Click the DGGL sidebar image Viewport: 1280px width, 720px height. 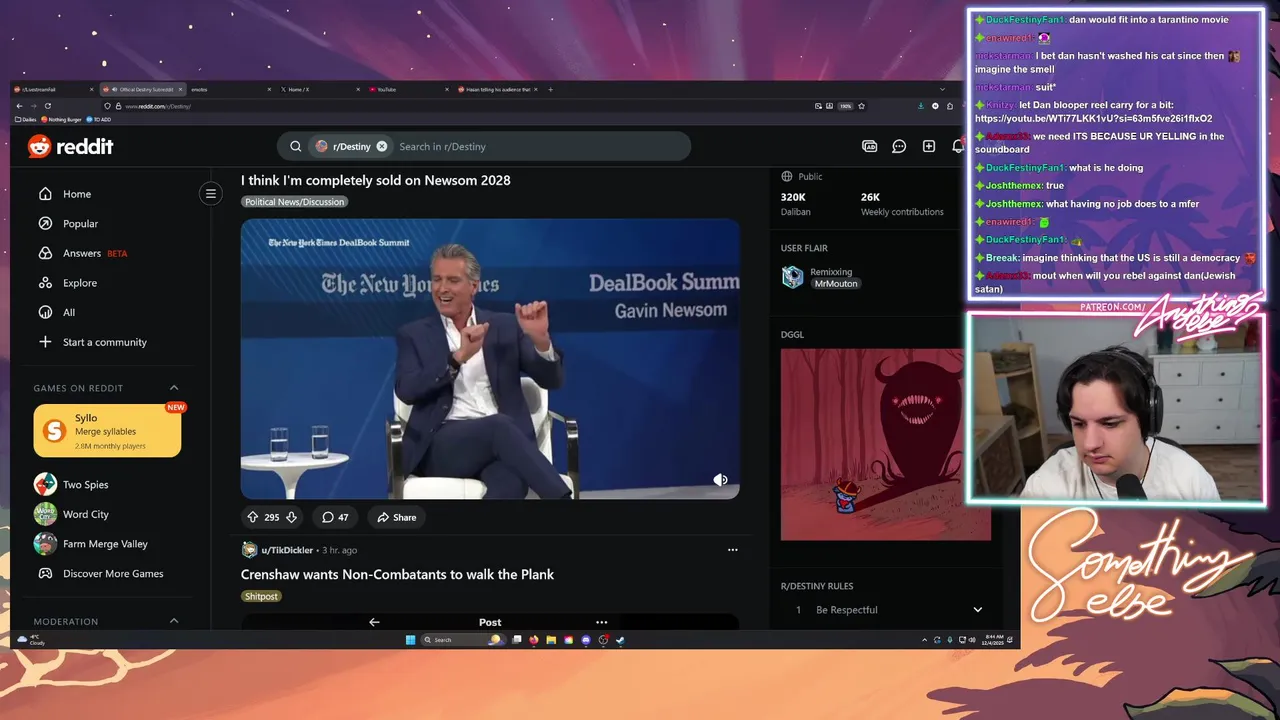tap(886, 444)
